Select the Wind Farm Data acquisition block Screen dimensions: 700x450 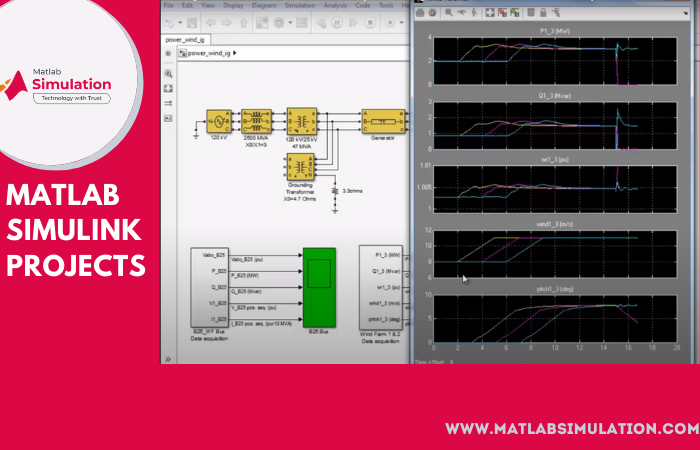click(x=381, y=288)
